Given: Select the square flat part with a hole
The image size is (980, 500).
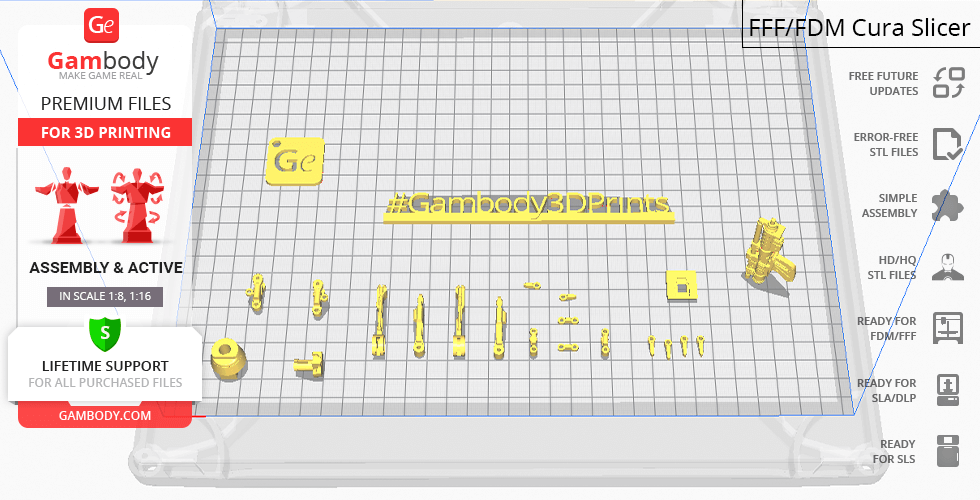Looking at the screenshot, I should pyautogui.click(x=682, y=284).
